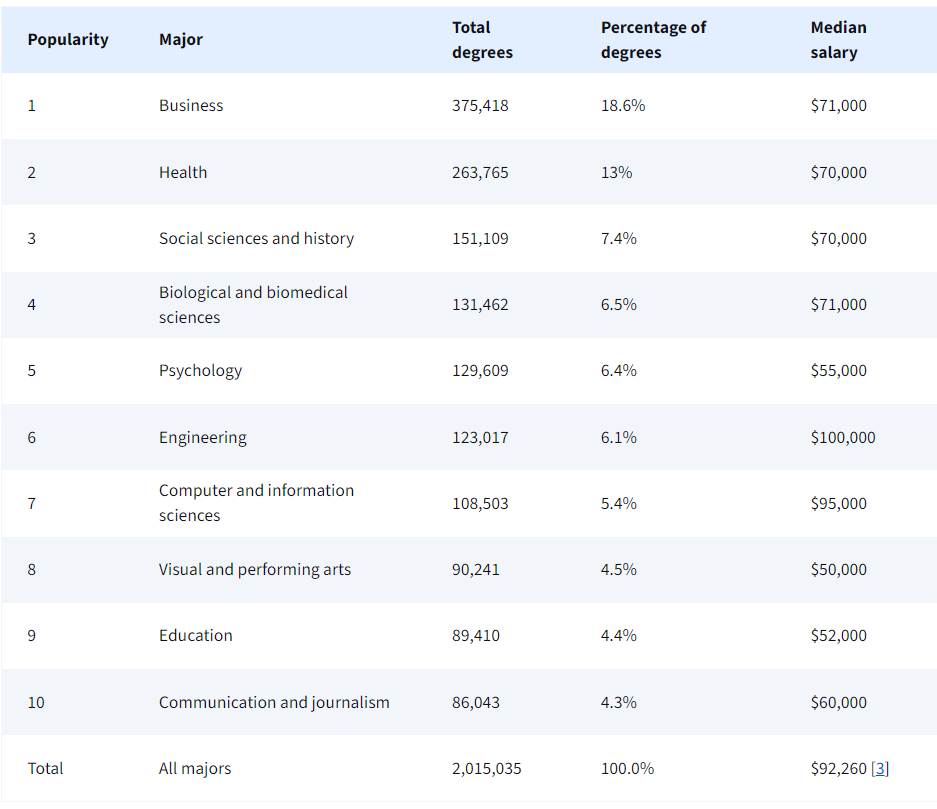
Task: Click the 18.6% percentage value
Action: click(623, 106)
